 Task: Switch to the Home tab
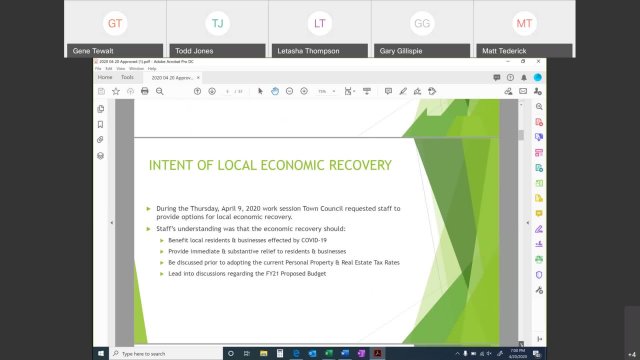[105, 77]
